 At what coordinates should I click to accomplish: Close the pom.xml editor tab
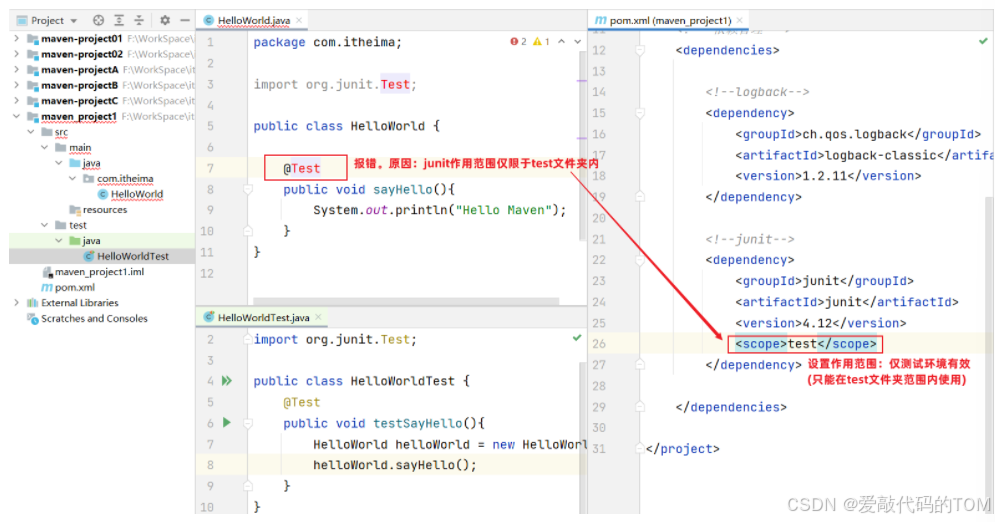coord(739,20)
